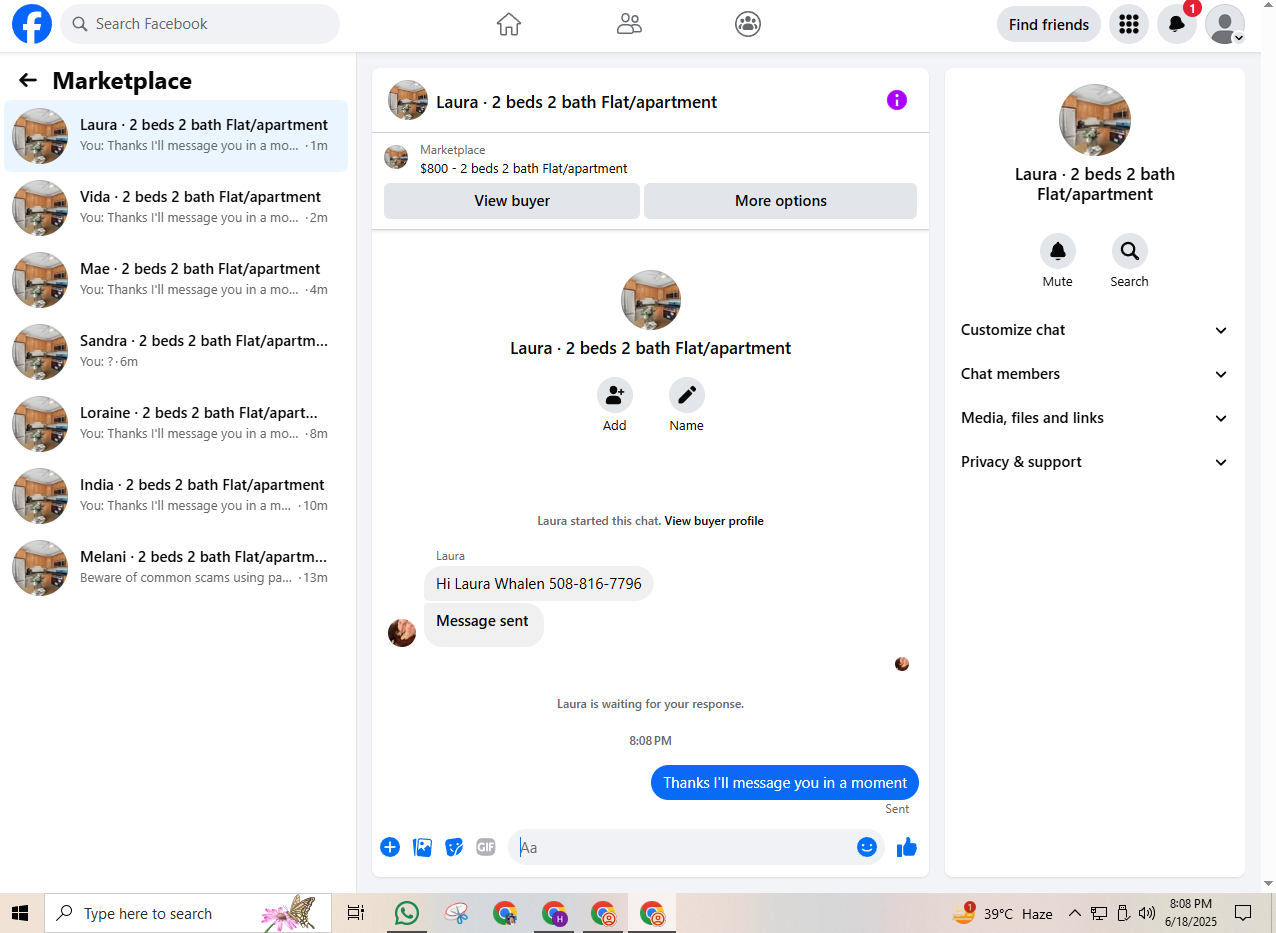Open the Vida conversation in the list
1276x933 pixels.
point(176,208)
